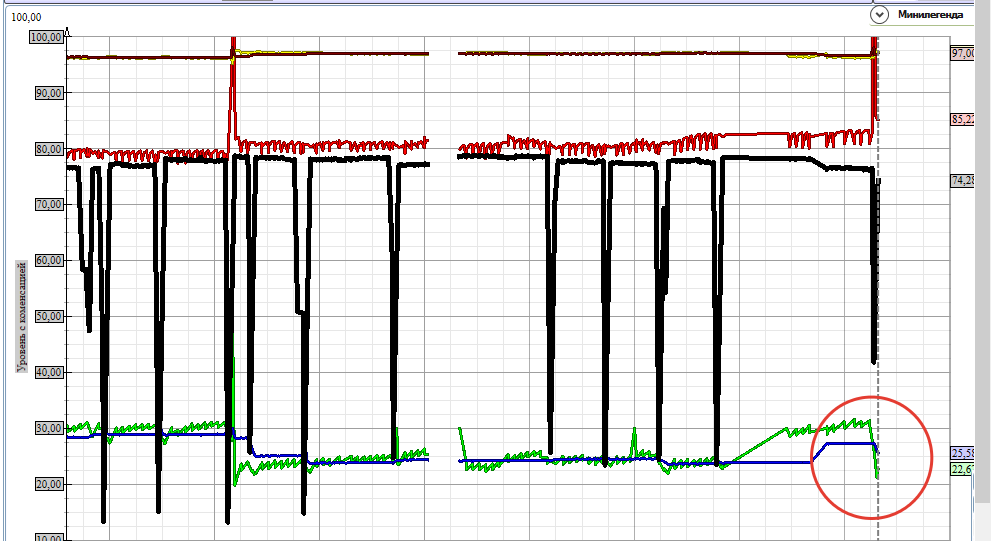Select the 100,00 Y-axis tick label
This screenshot has width=992, height=541.
[x=47, y=37]
